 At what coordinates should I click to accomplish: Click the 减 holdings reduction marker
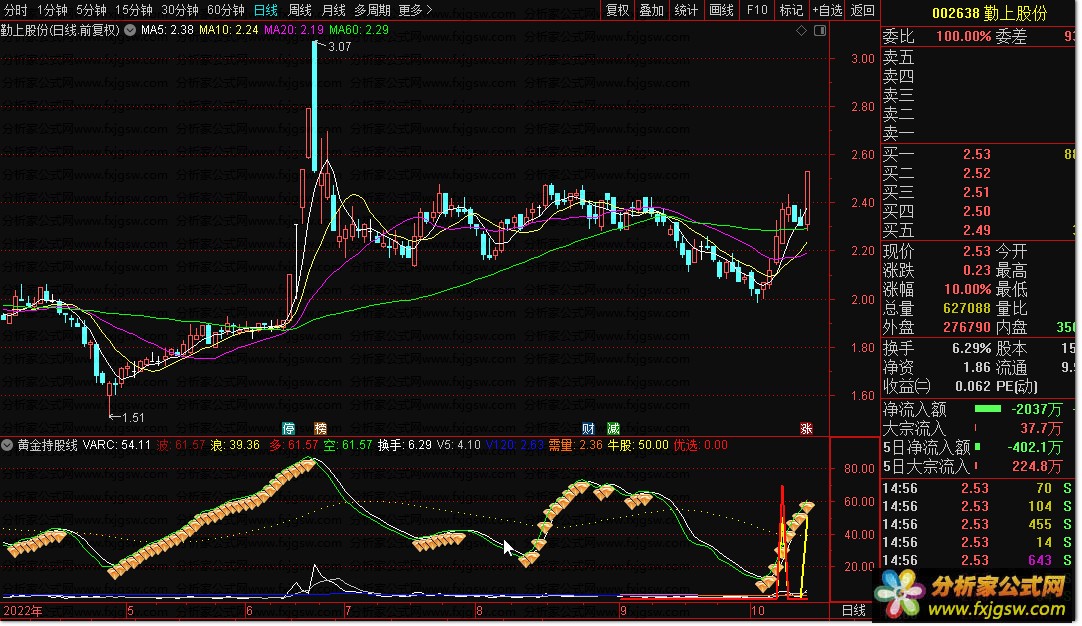pyautogui.click(x=613, y=429)
